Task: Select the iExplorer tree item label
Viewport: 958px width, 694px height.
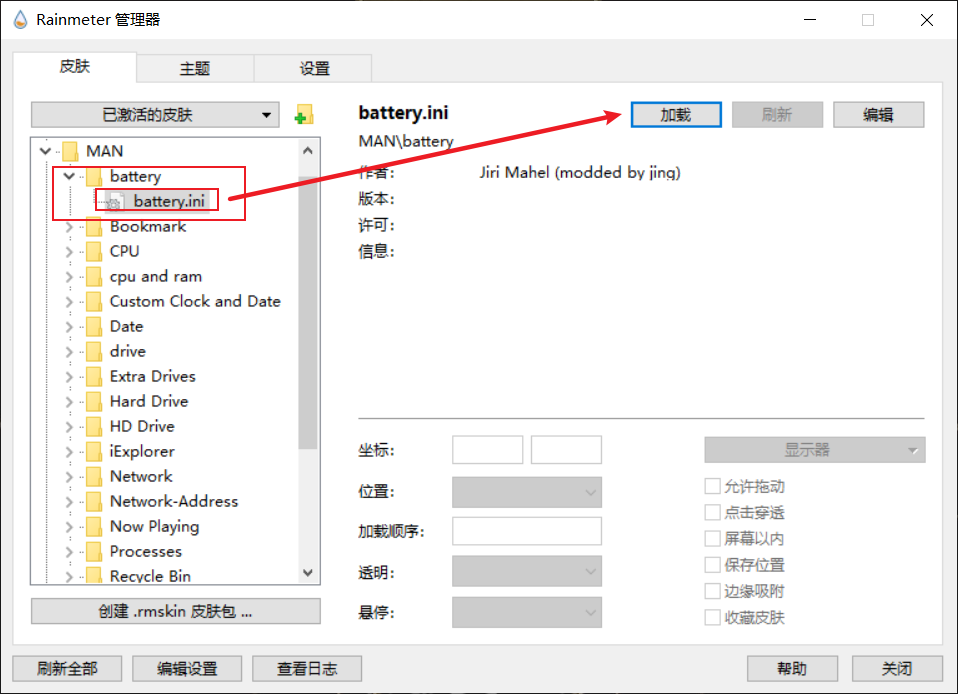Action: [142, 451]
